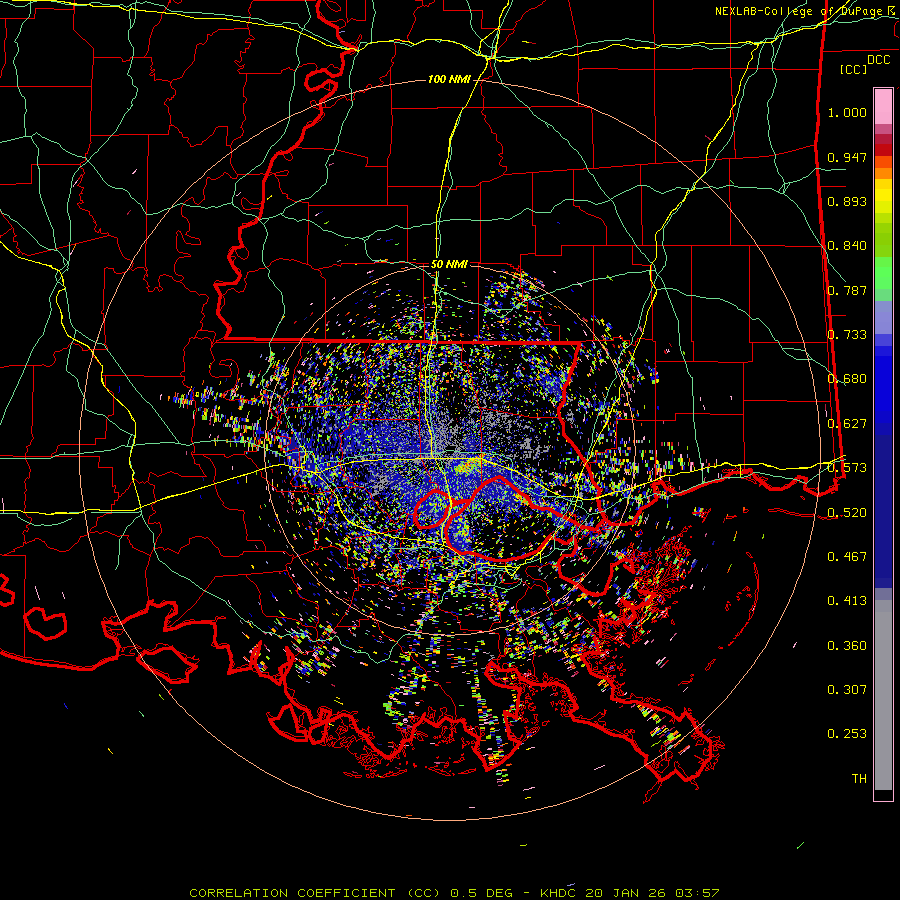The height and width of the screenshot is (900, 900).
Task: Click the 0.893 scale value
Action: coord(847,201)
